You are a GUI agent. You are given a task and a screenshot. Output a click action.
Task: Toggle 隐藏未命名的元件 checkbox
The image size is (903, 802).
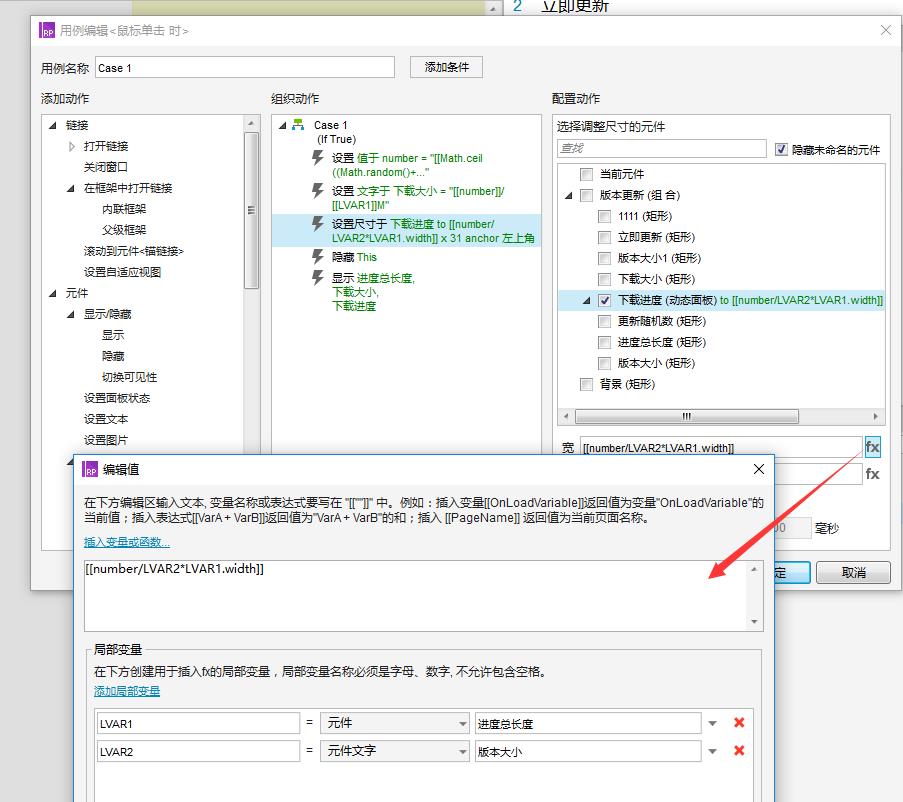(x=781, y=150)
